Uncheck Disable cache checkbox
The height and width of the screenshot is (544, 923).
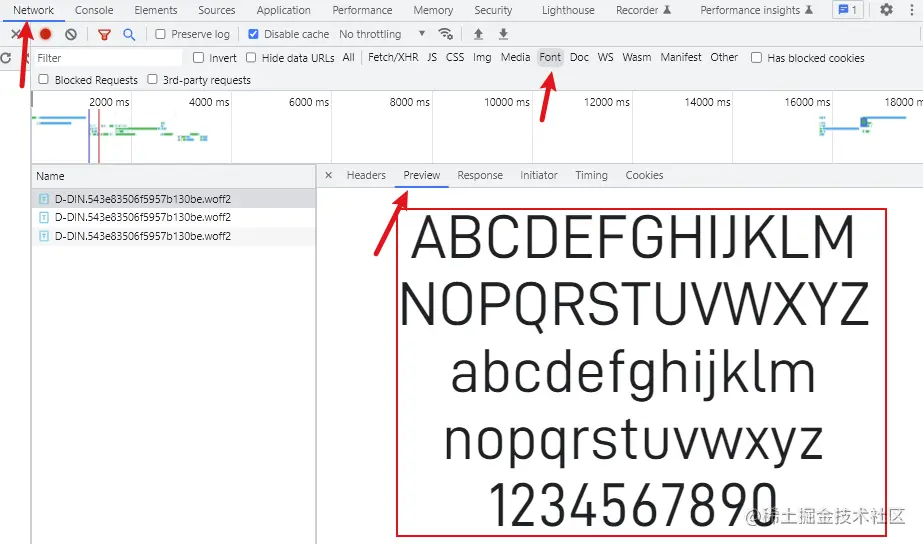tap(253, 34)
